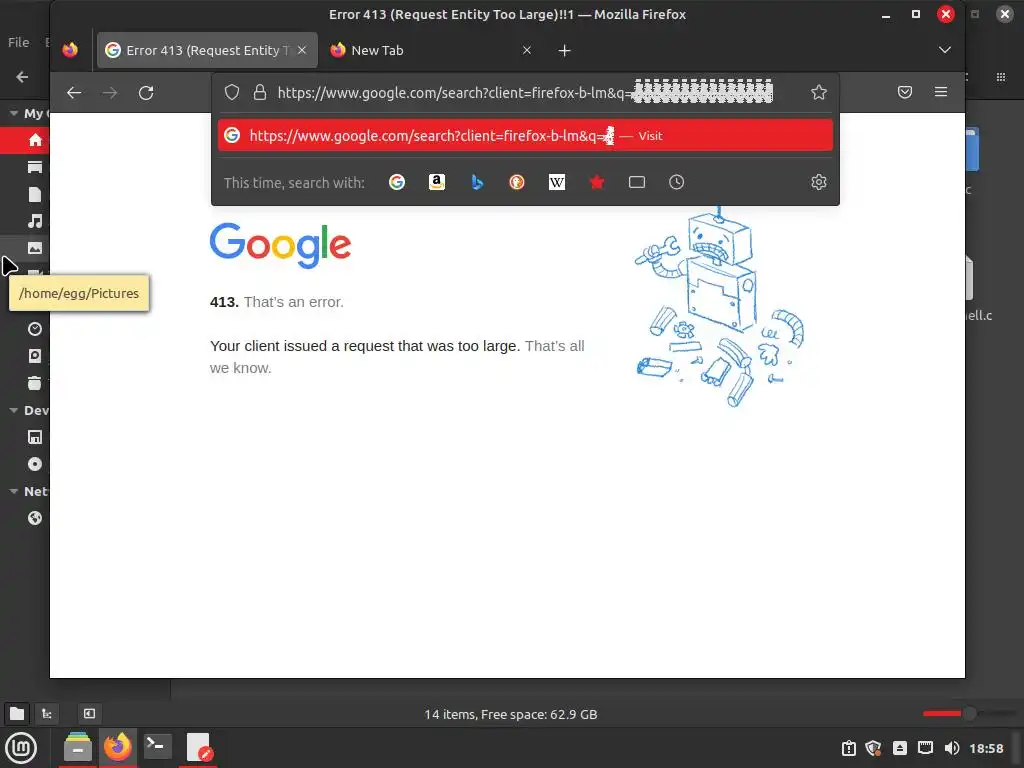1024x768 pixels.
Task: Click the clock showing 18:58
Action: (x=986, y=748)
